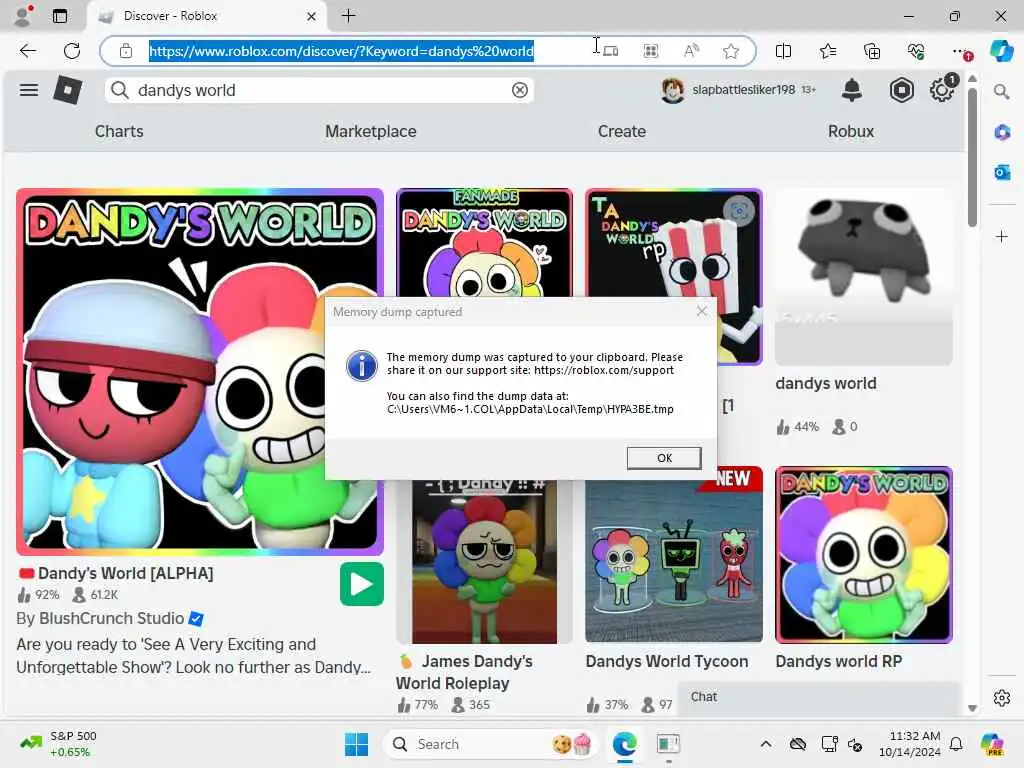Open slapbattlesliker198 avatar profile
Screen dimensions: 1024x768
click(x=673, y=90)
